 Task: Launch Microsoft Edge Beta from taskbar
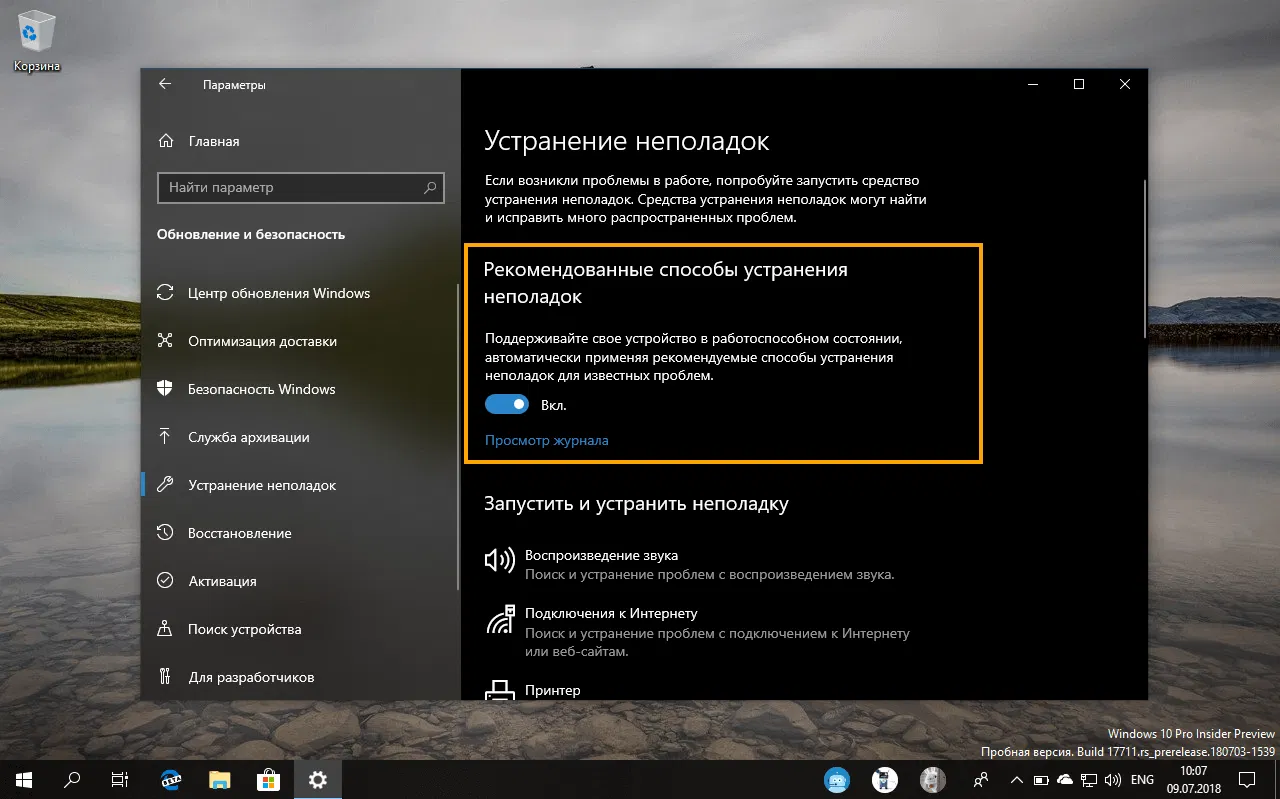(x=171, y=779)
